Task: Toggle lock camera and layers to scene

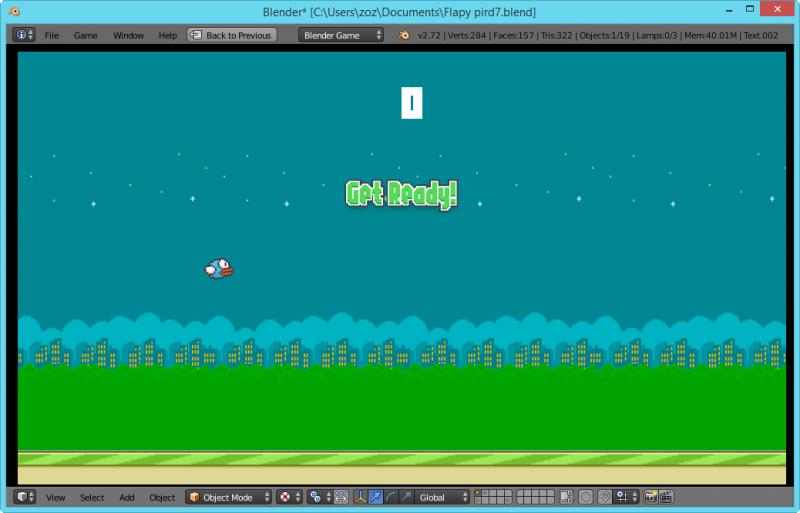Action: pos(566,497)
